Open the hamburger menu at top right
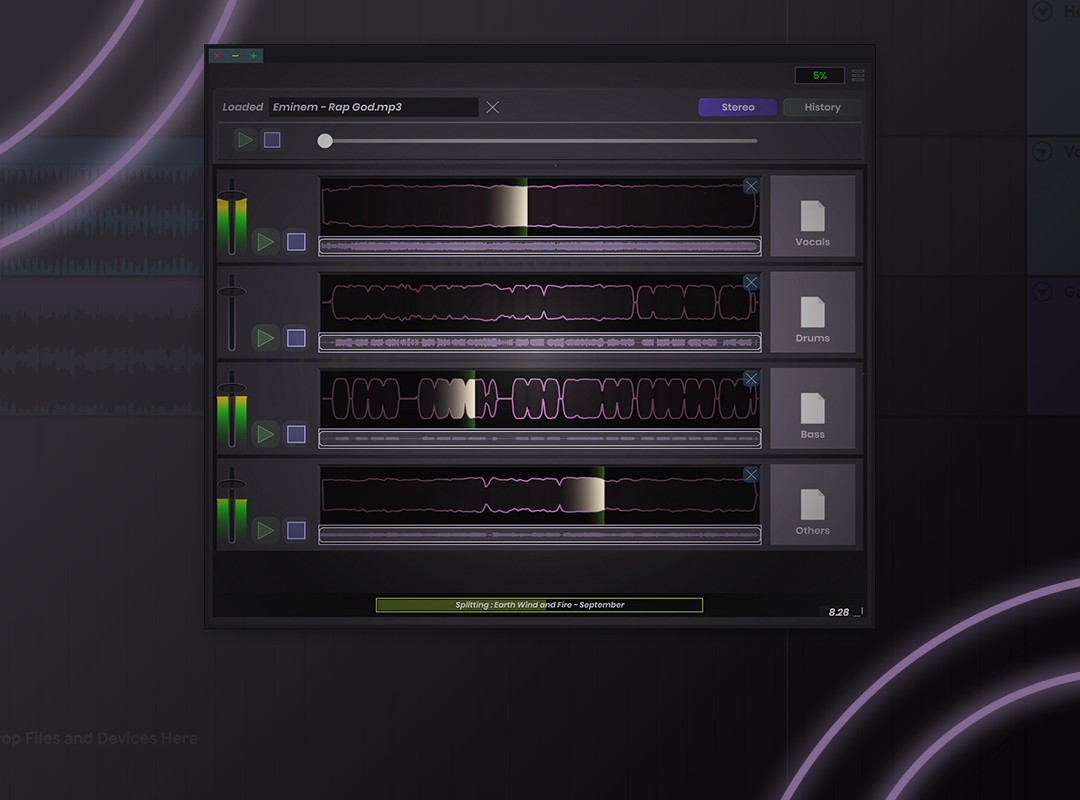 click(858, 76)
